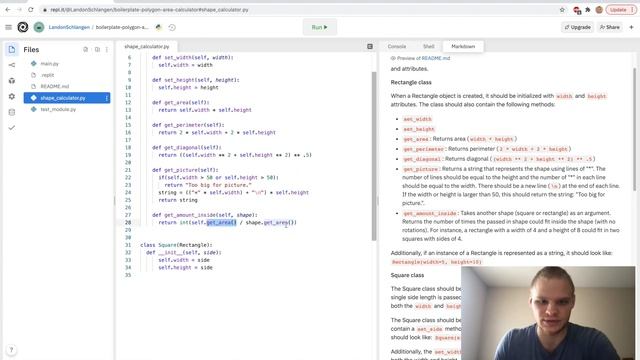Open the README.md link in preview header
Image resolution: width=640 pixels, height=360 pixels.
(x=436, y=58)
